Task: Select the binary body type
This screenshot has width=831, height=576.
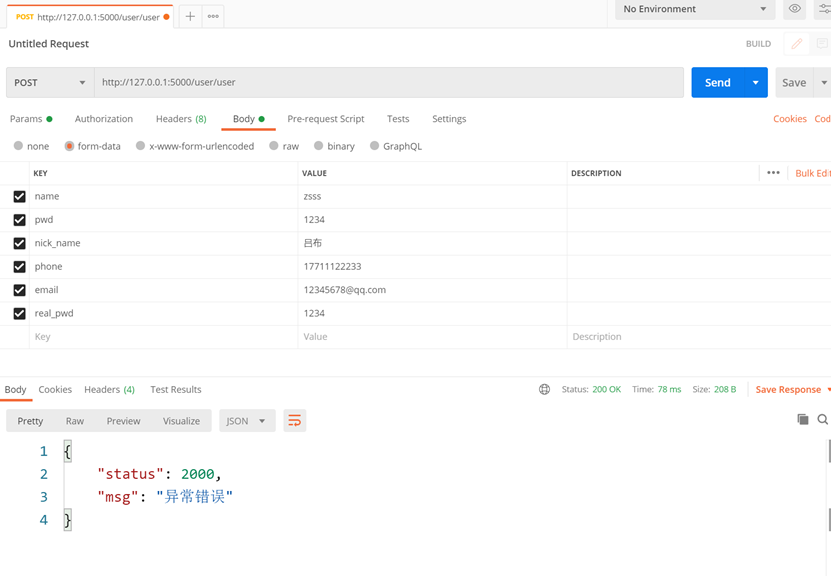Action: pos(319,146)
